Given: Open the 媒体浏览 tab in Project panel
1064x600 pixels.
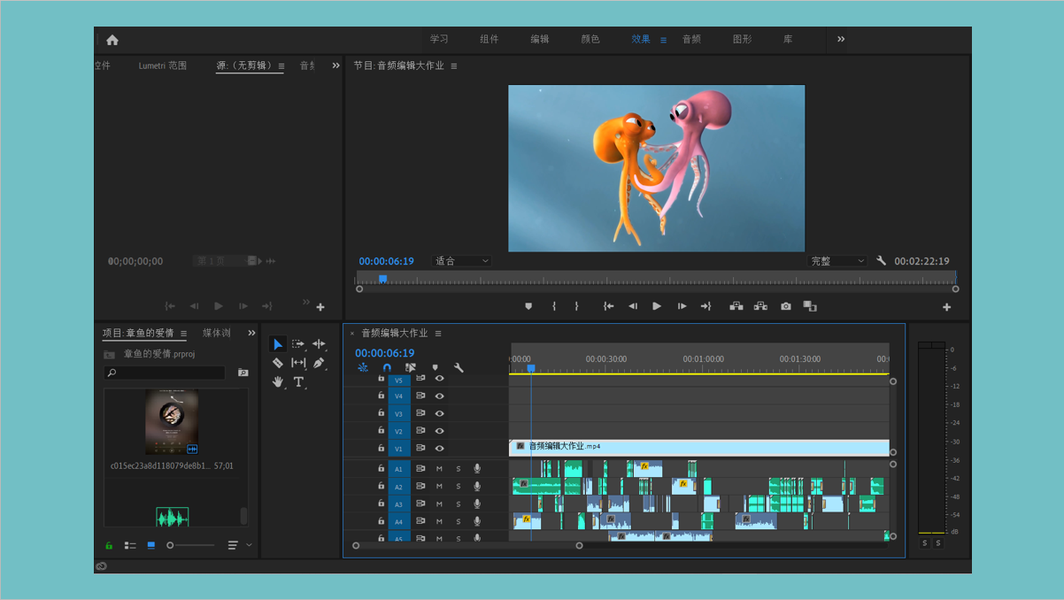Looking at the screenshot, I should point(216,333).
